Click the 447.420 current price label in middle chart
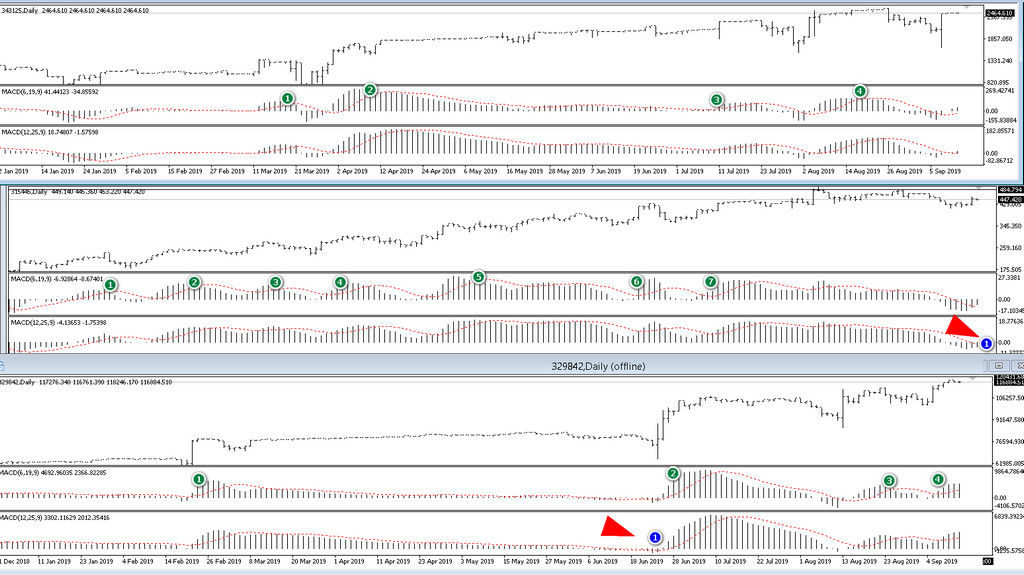Viewport: 1024px width, 575px height. click(1010, 199)
